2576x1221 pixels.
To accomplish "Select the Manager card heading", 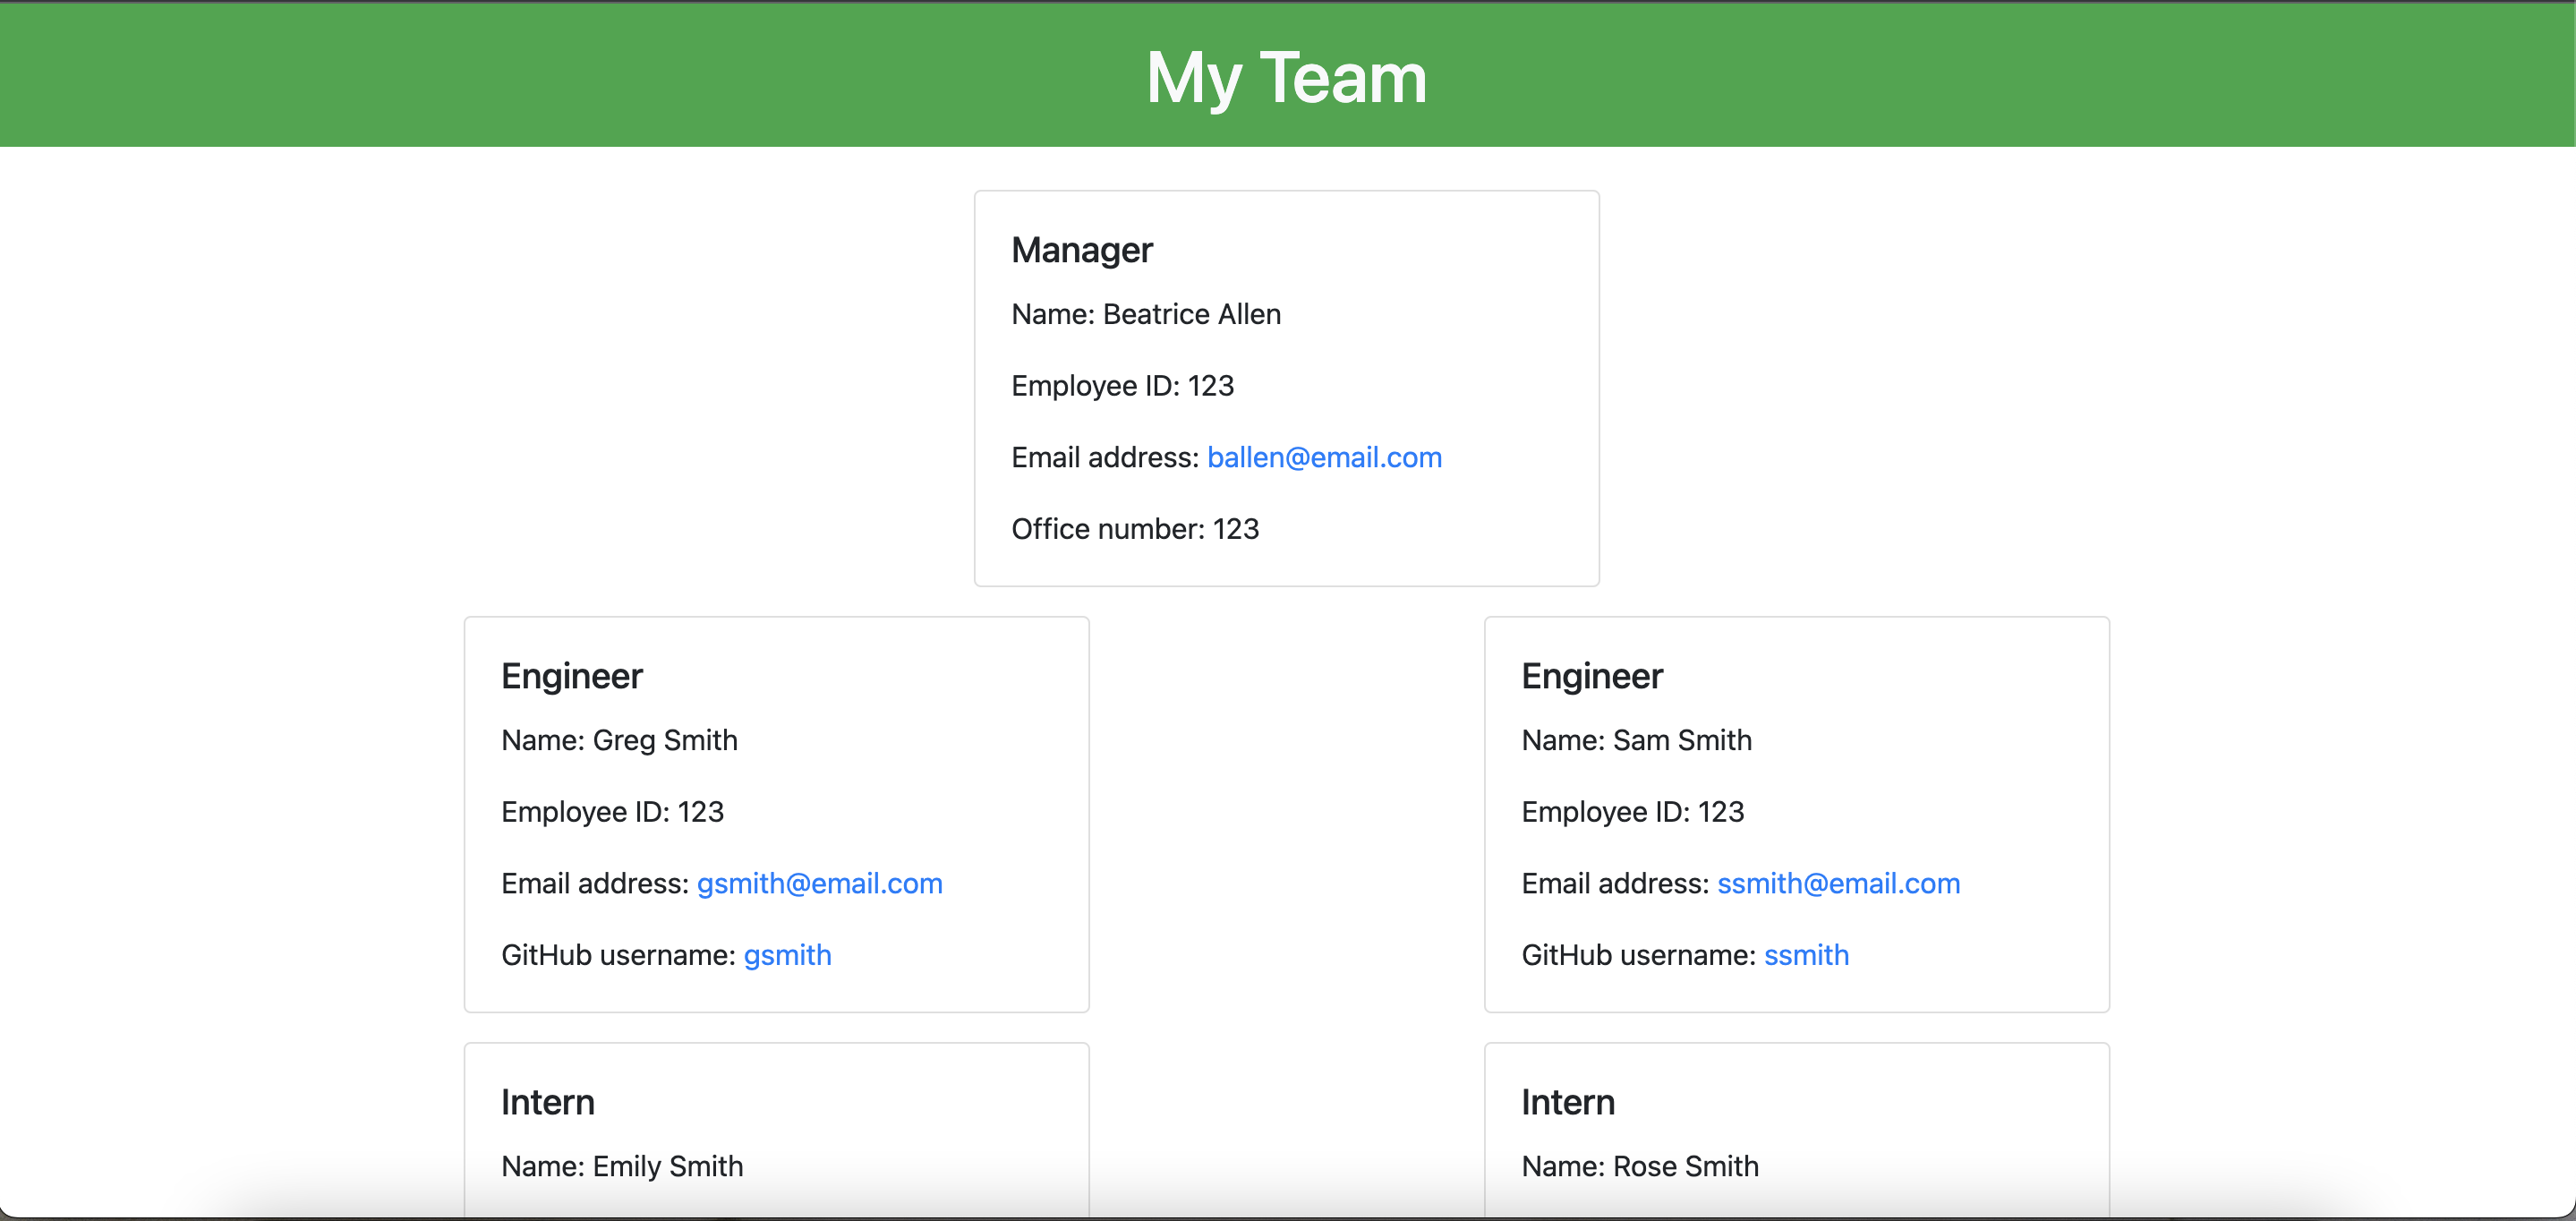I will (1082, 250).
